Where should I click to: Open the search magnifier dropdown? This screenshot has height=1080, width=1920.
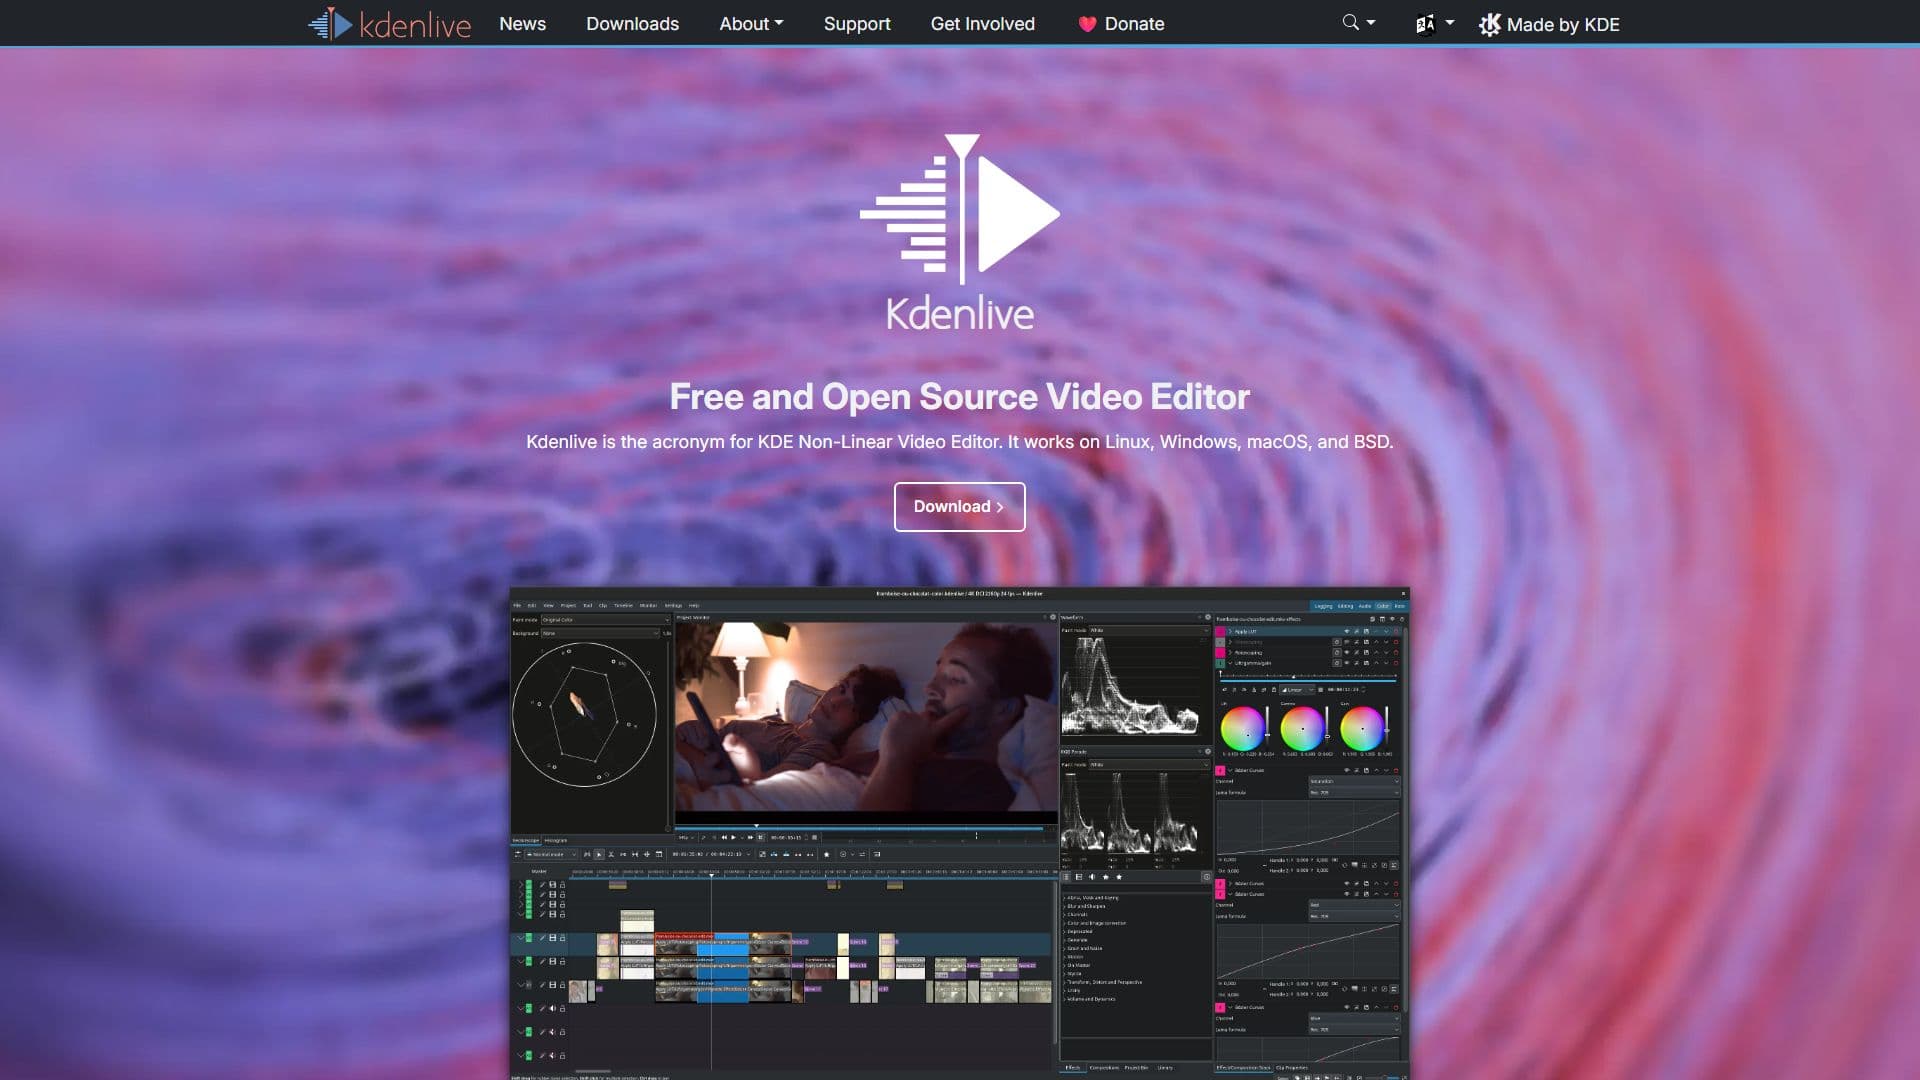point(1359,23)
